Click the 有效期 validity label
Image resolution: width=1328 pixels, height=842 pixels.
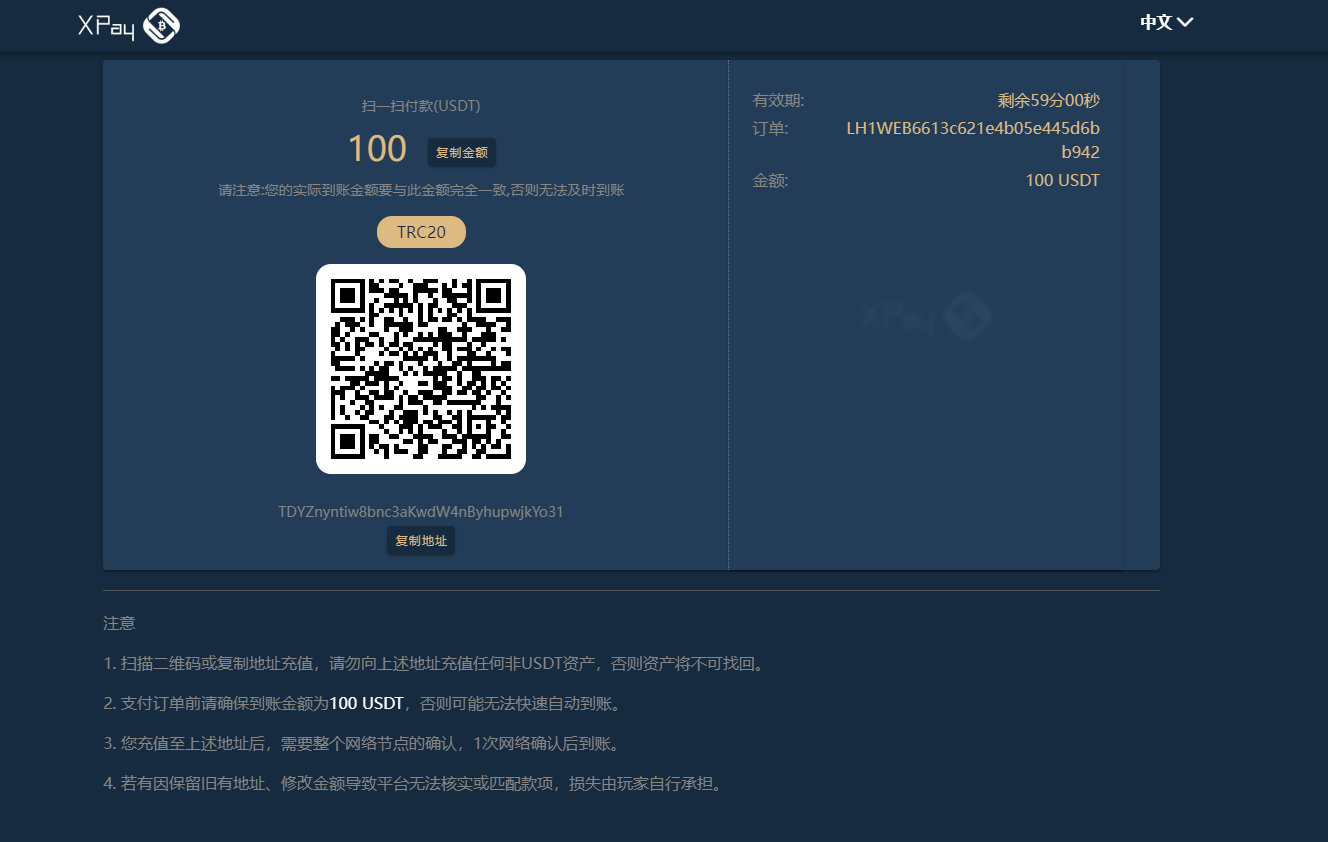click(778, 100)
